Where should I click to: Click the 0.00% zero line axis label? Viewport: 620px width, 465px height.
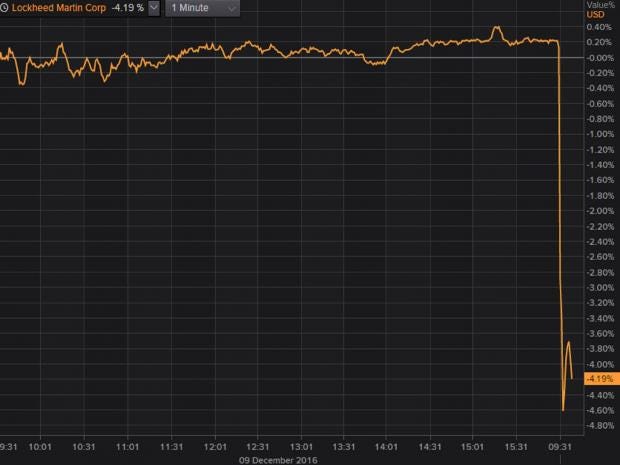(597, 58)
